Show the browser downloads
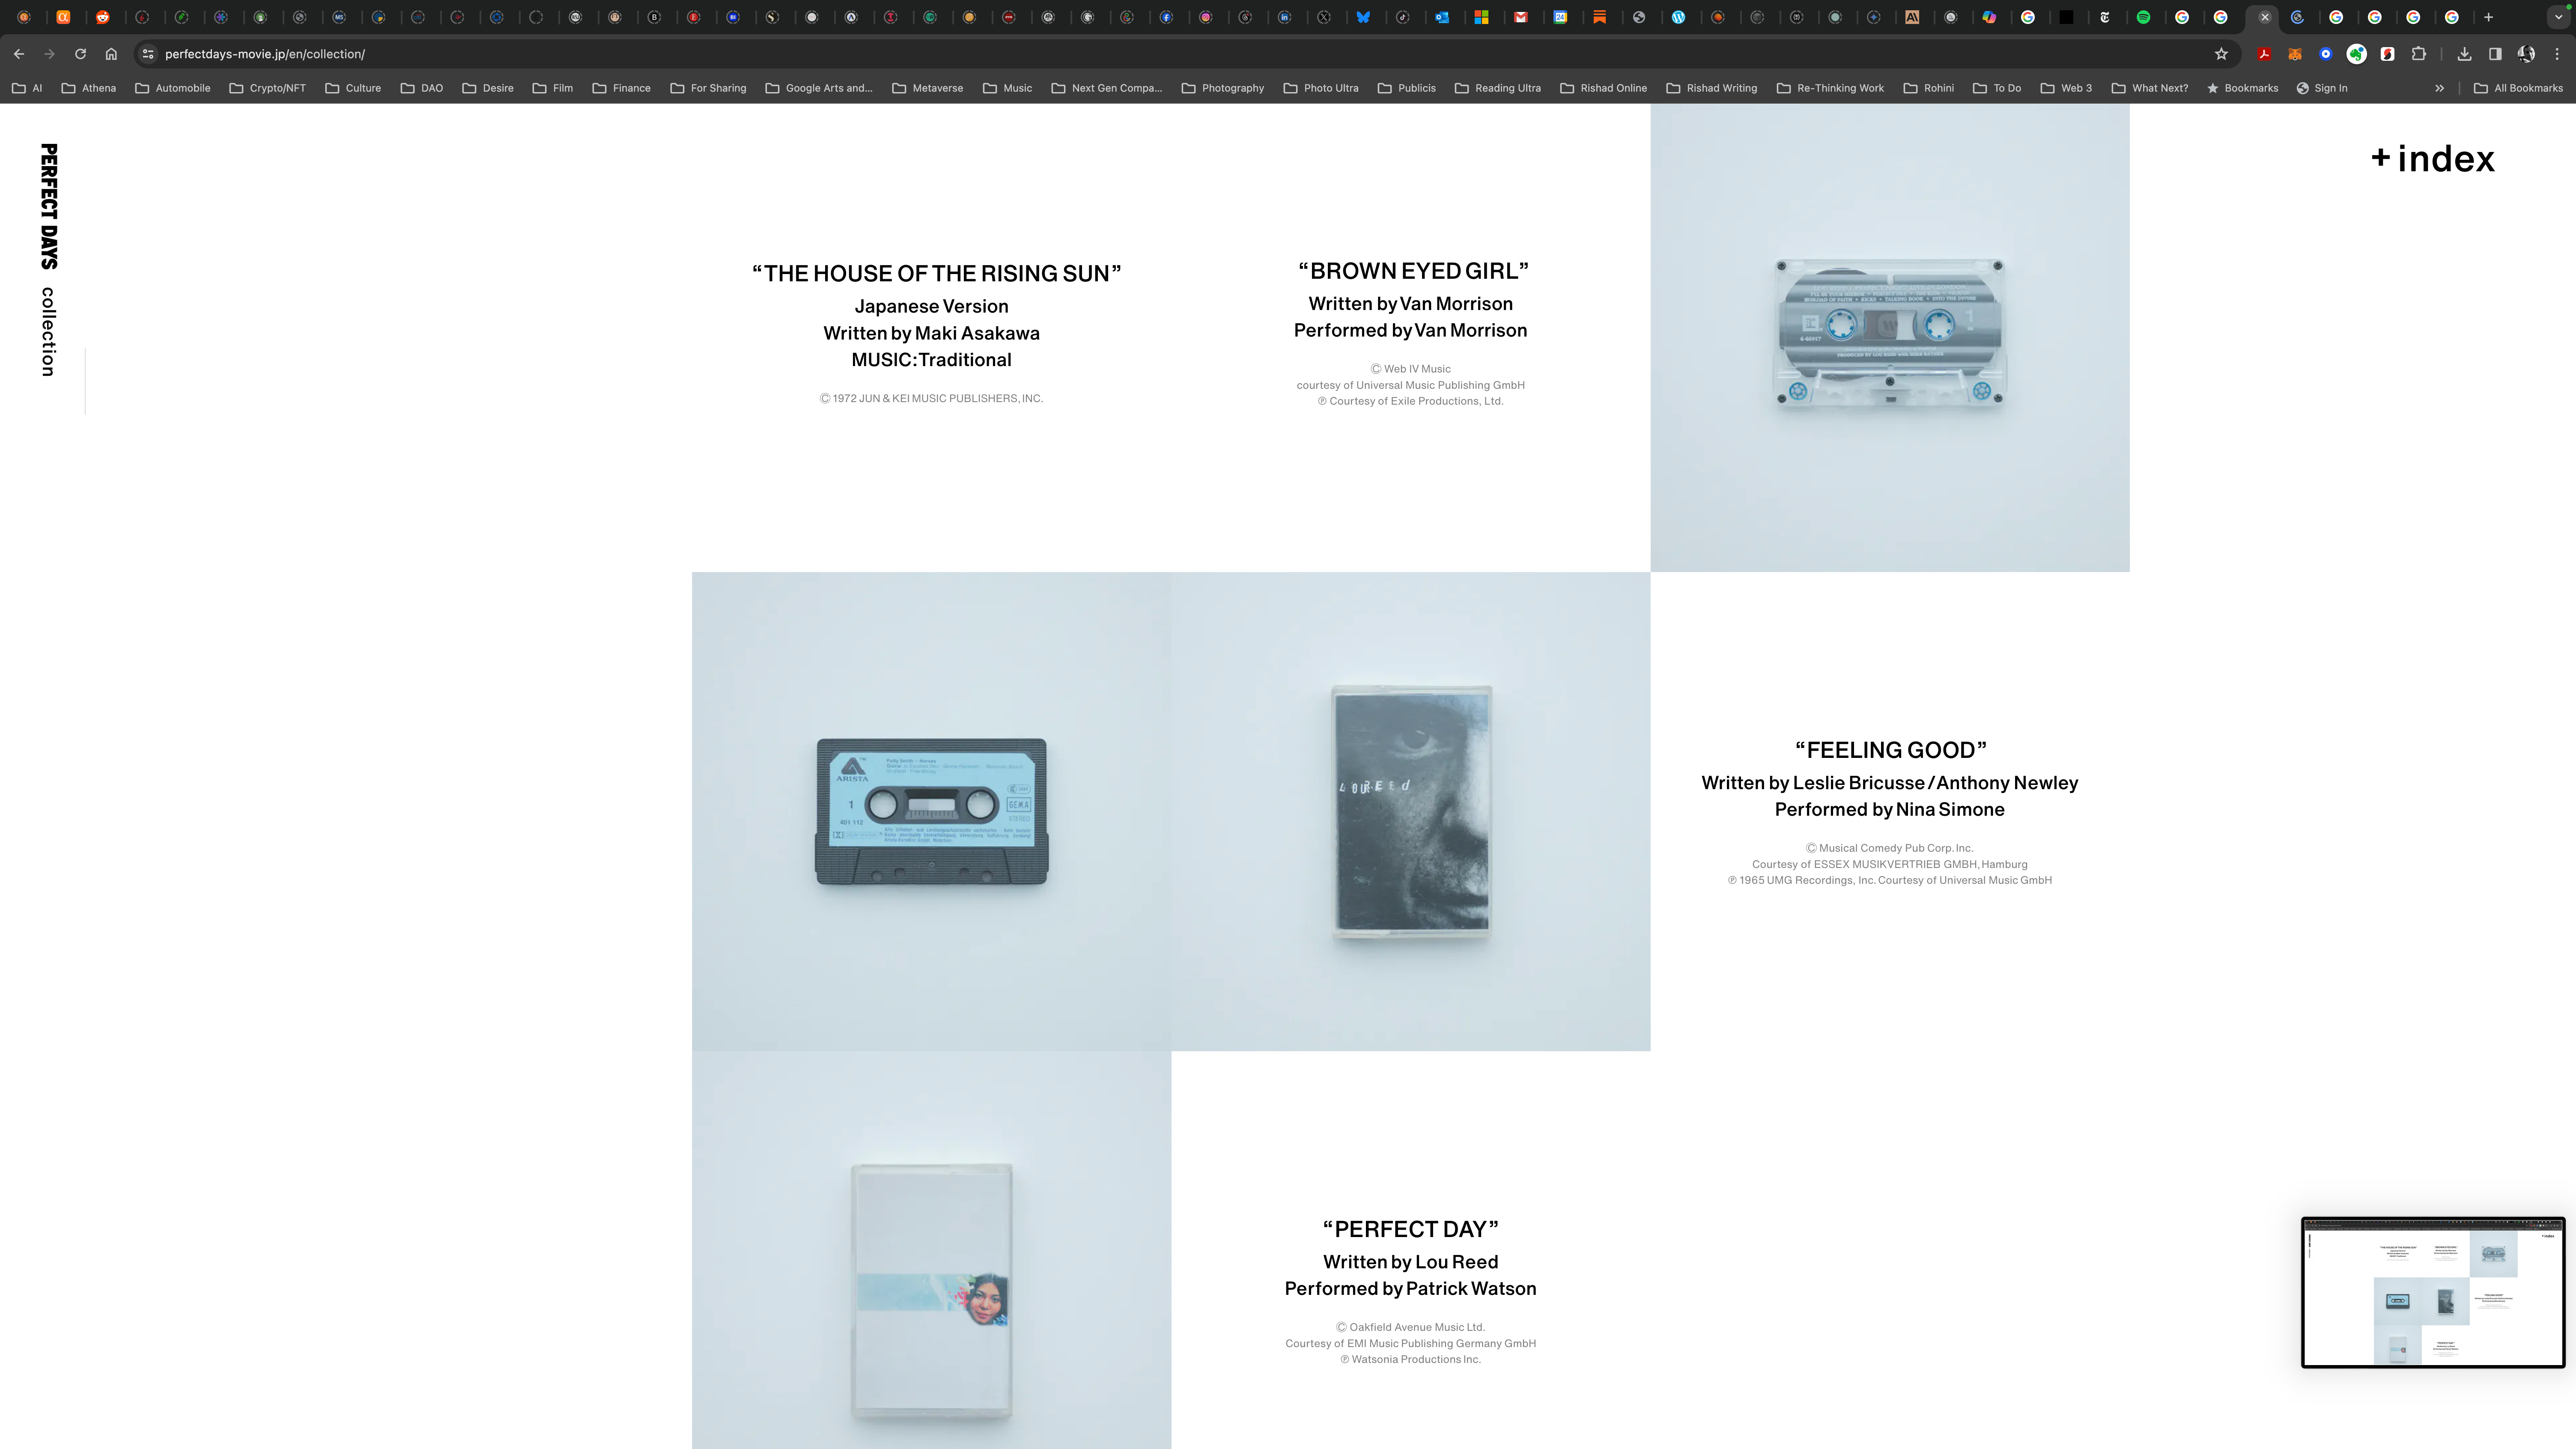Screen dimensions: 2576x1449 (x=2464, y=54)
